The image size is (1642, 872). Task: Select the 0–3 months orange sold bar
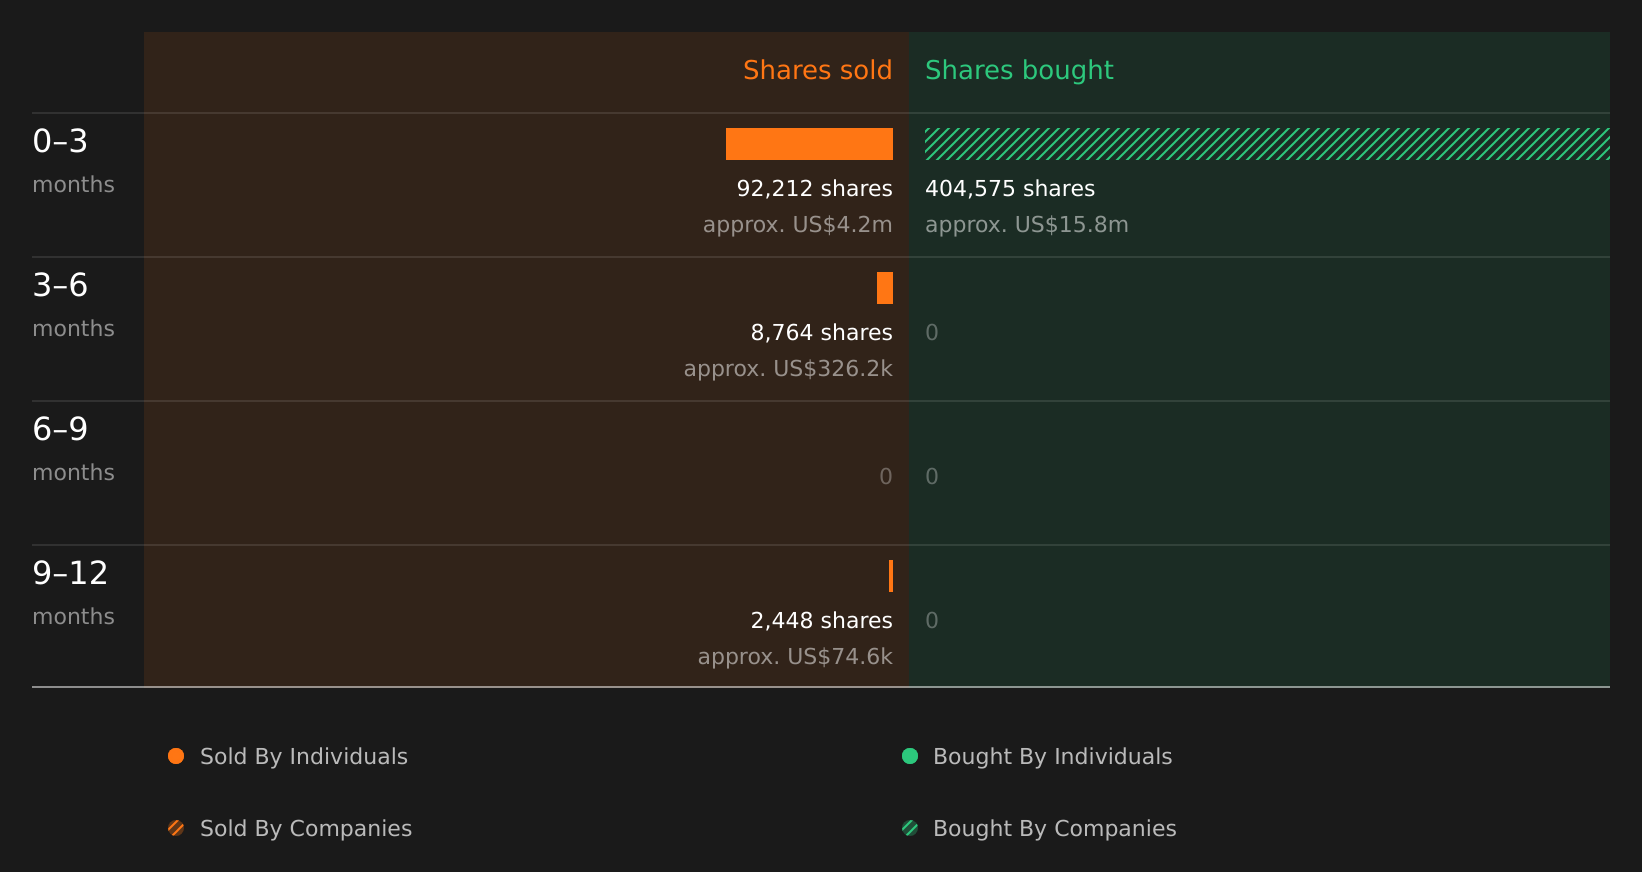point(809,144)
